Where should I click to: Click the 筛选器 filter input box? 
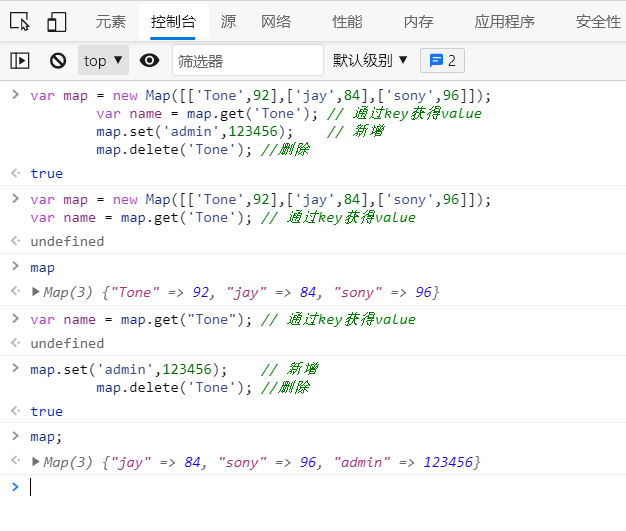point(248,60)
